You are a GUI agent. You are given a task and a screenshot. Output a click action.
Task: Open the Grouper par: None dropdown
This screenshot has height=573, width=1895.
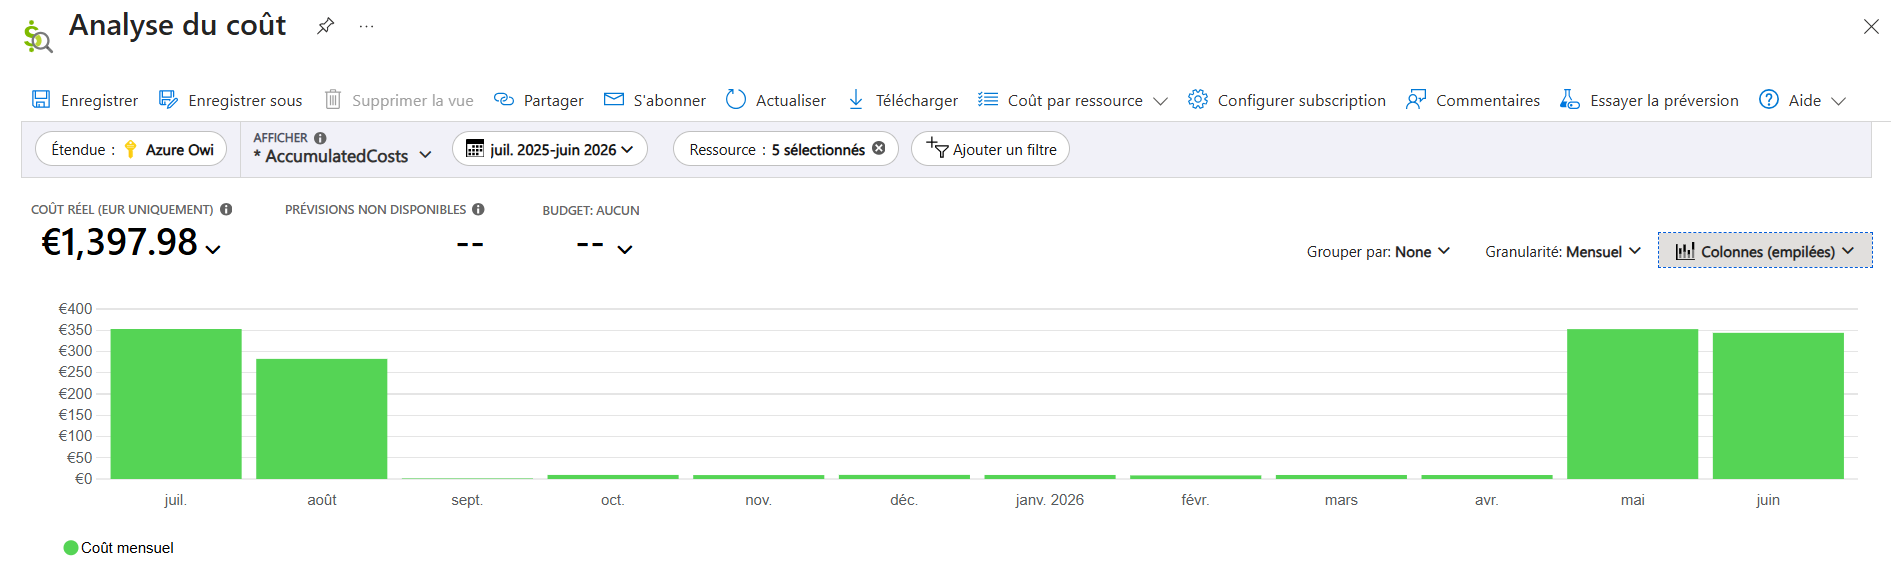tap(1378, 251)
